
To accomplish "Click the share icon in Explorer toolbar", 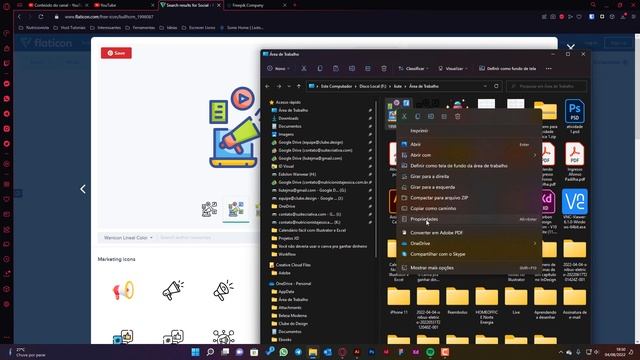I will click(368, 69).
